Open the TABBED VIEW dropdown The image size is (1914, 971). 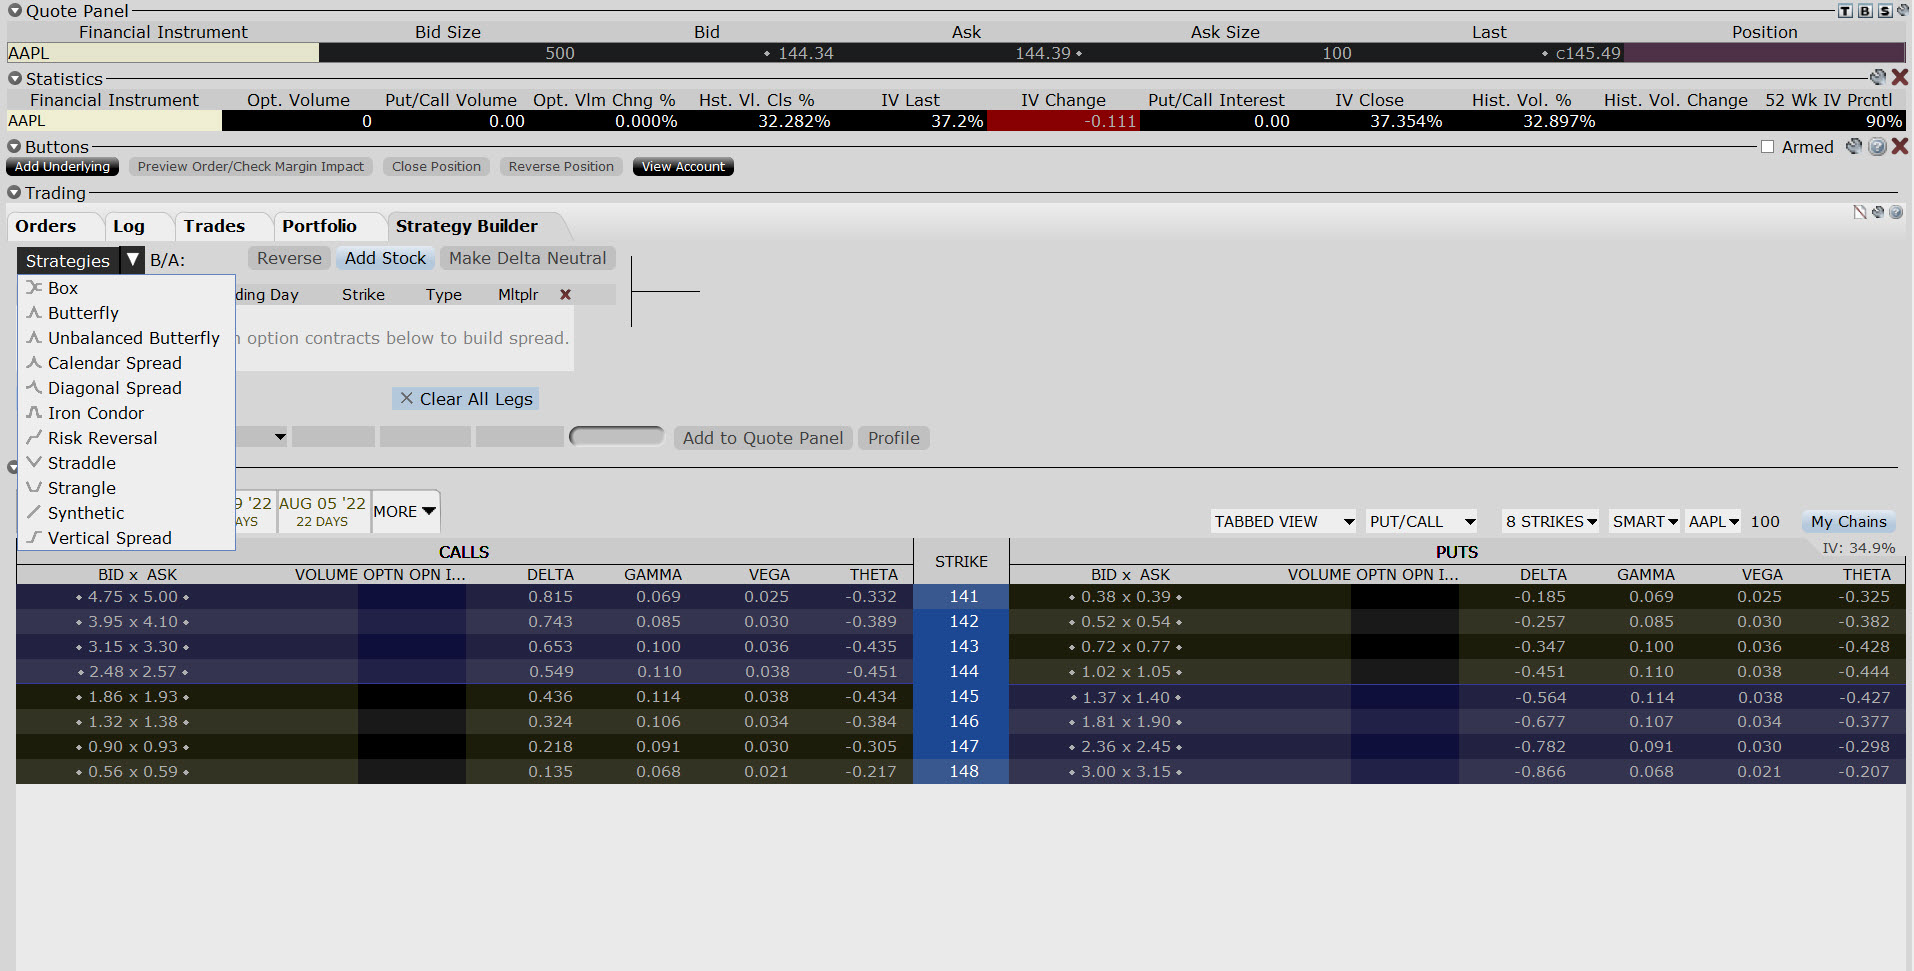tap(1284, 521)
